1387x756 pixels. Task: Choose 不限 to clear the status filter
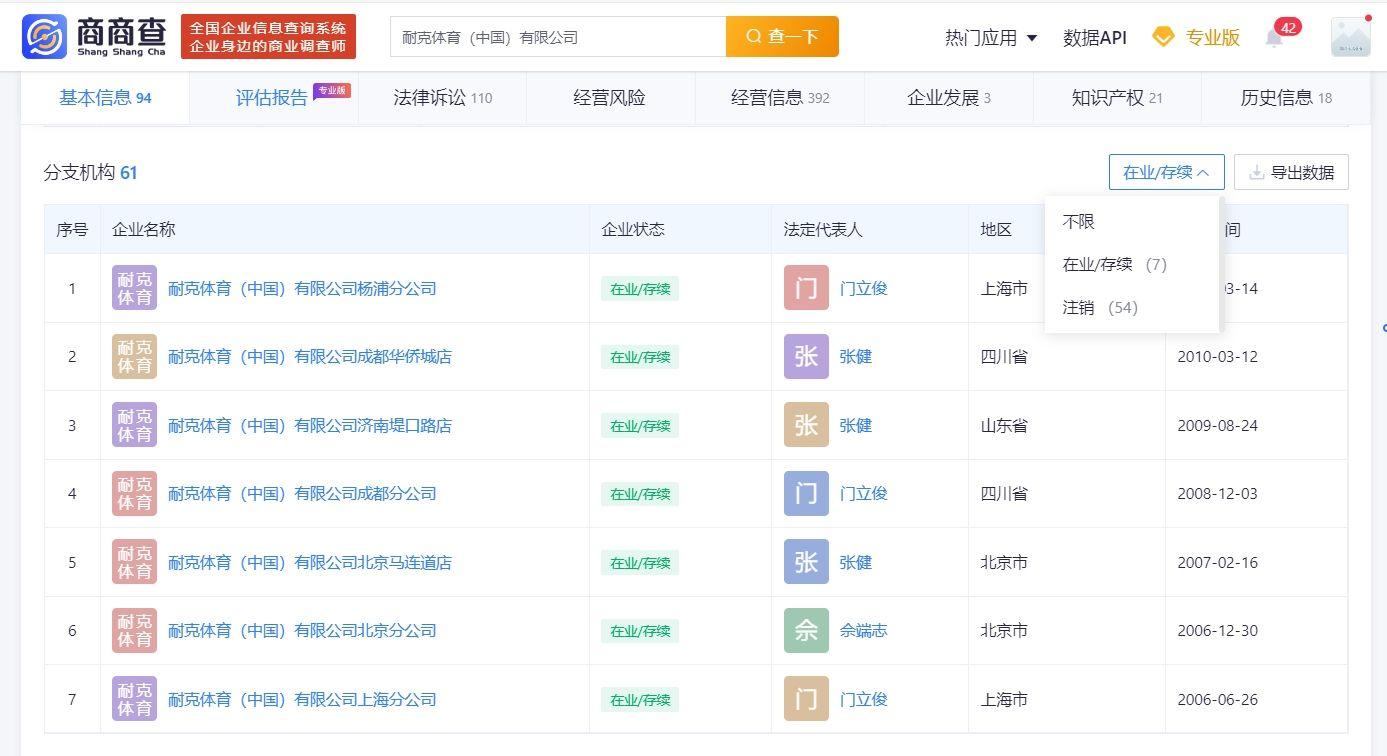[1077, 221]
